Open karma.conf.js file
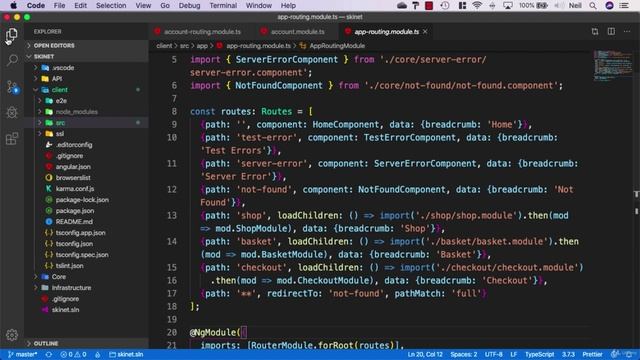Viewport: 640px width, 360px height. pyautogui.click(x=75, y=189)
